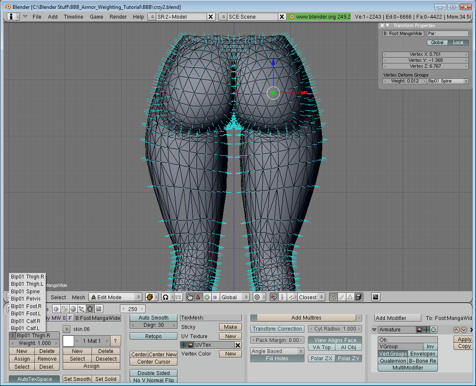Open the Edit Mode dropdown

[116, 297]
